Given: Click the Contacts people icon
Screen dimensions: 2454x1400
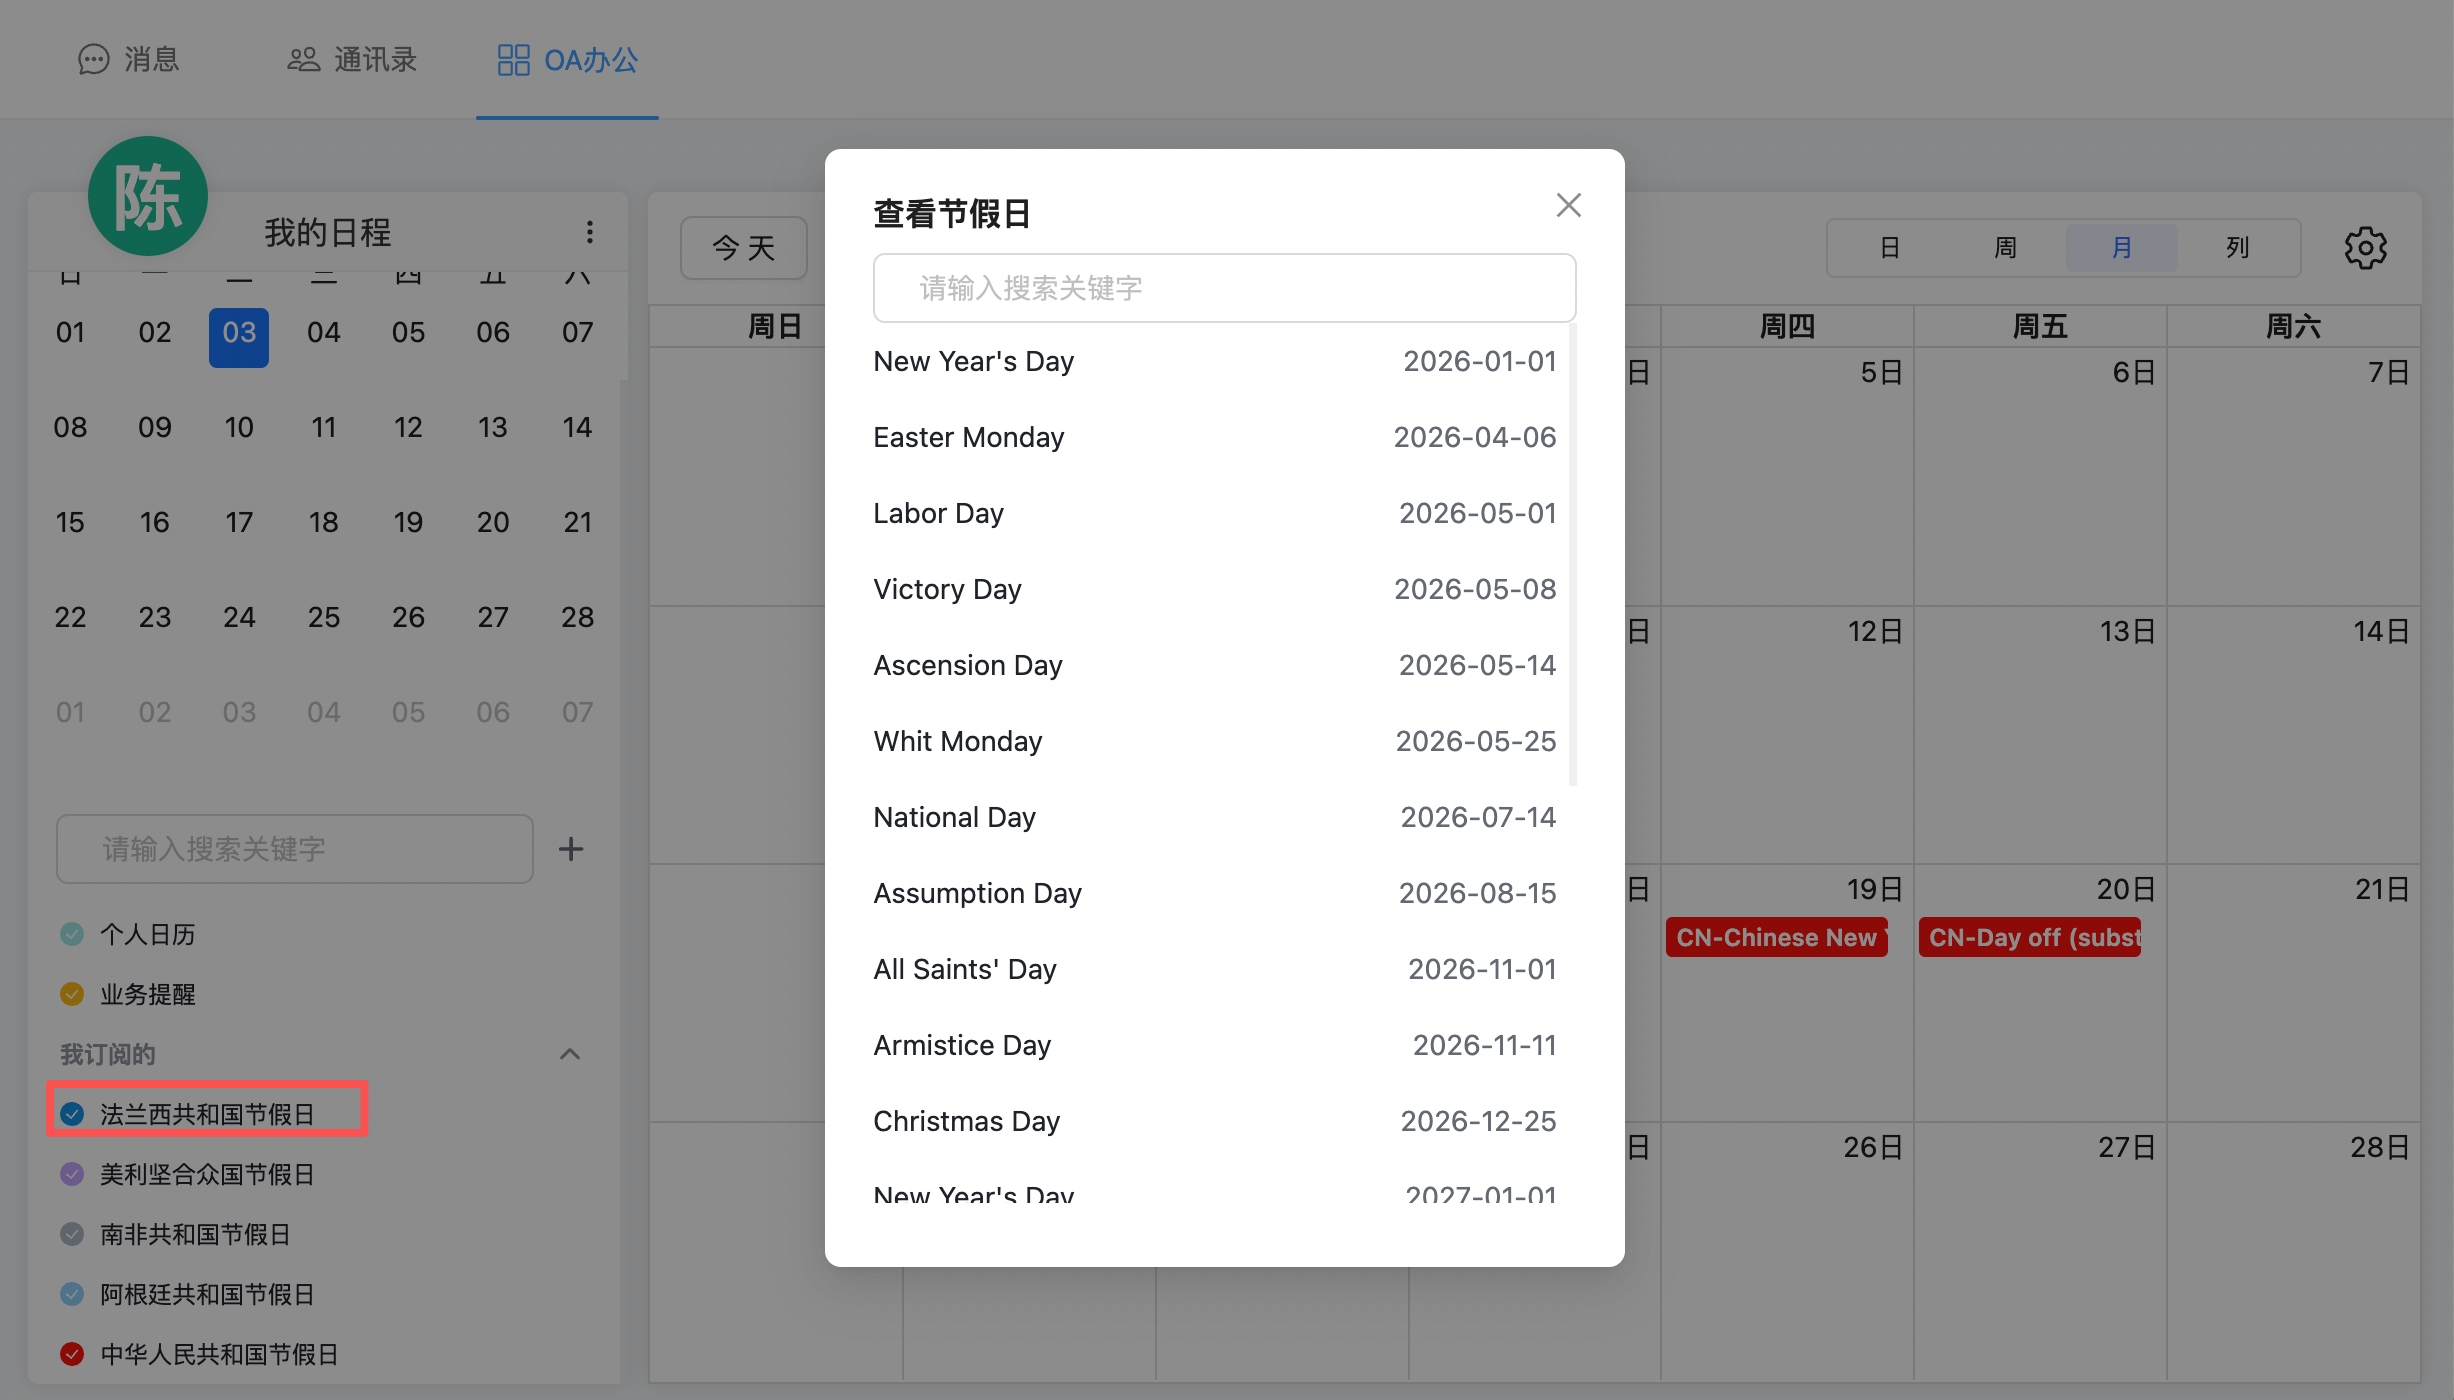Looking at the screenshot, I should tap(303, 60).
